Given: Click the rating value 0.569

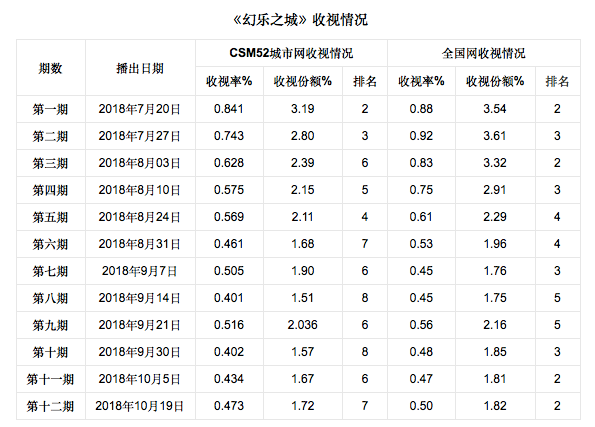Looking at the screenshot, I should click(x=229, y=217).
